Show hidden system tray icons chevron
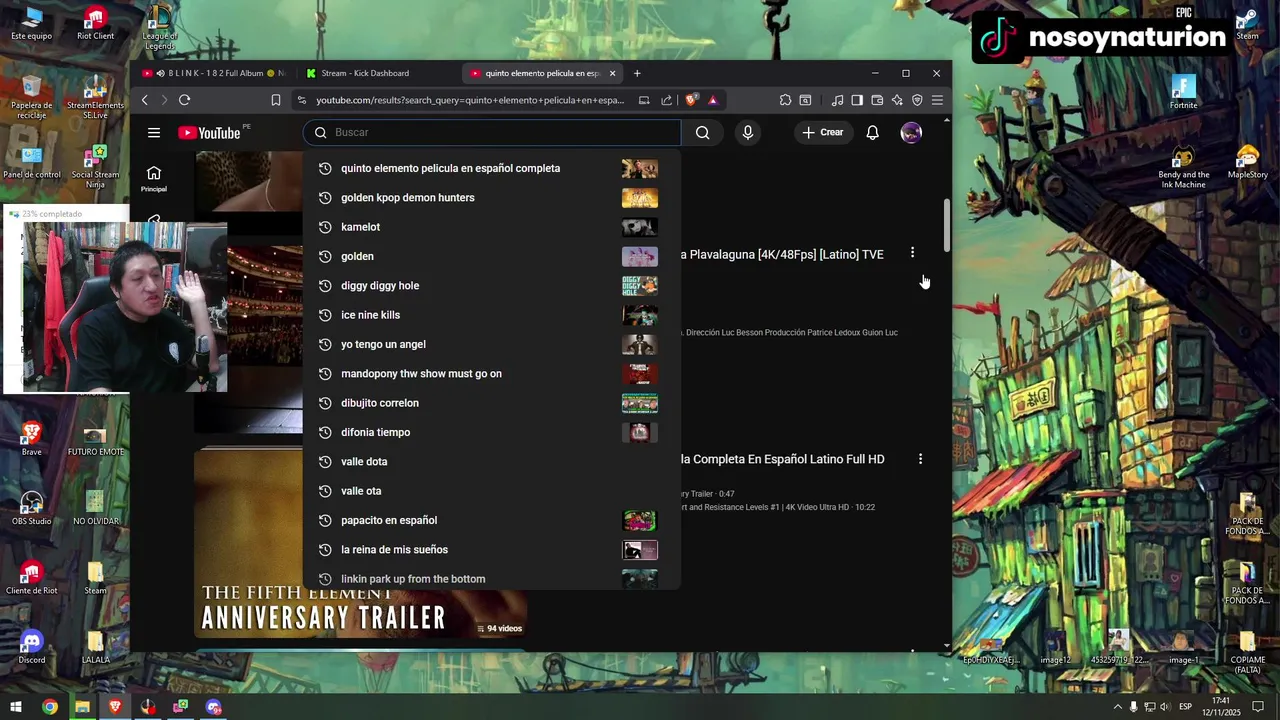 (x=1118, y=707)
